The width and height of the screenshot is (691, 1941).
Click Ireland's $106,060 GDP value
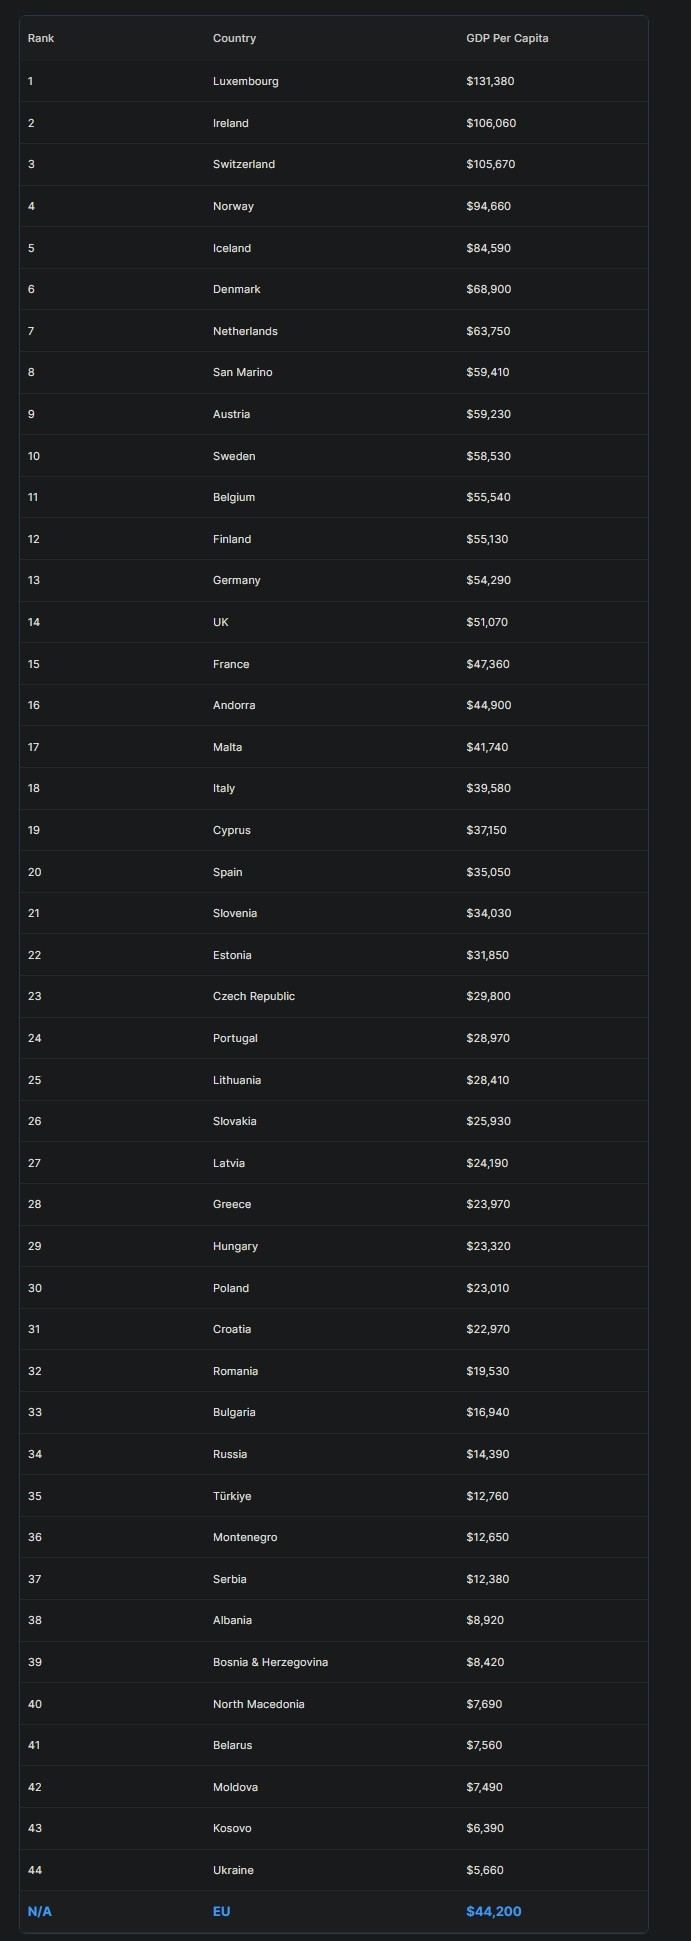click(x=491, y=123)
